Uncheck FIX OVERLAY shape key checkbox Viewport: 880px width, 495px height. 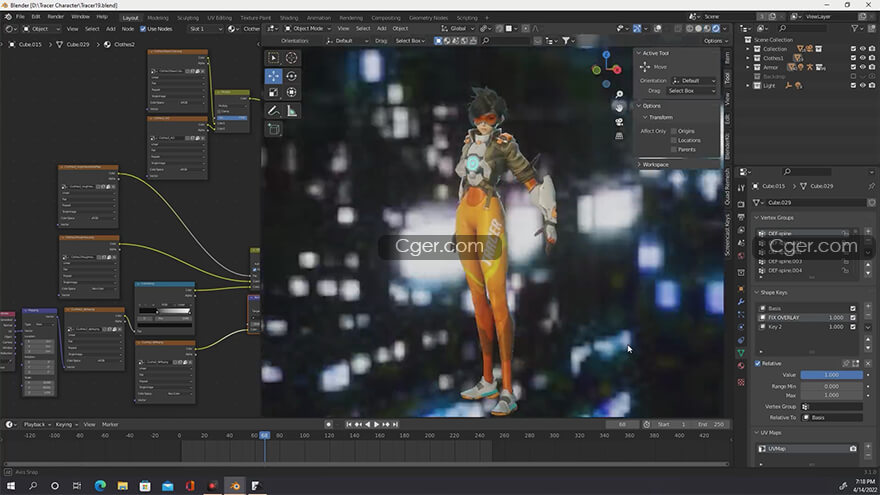click(x=853, y=318)
